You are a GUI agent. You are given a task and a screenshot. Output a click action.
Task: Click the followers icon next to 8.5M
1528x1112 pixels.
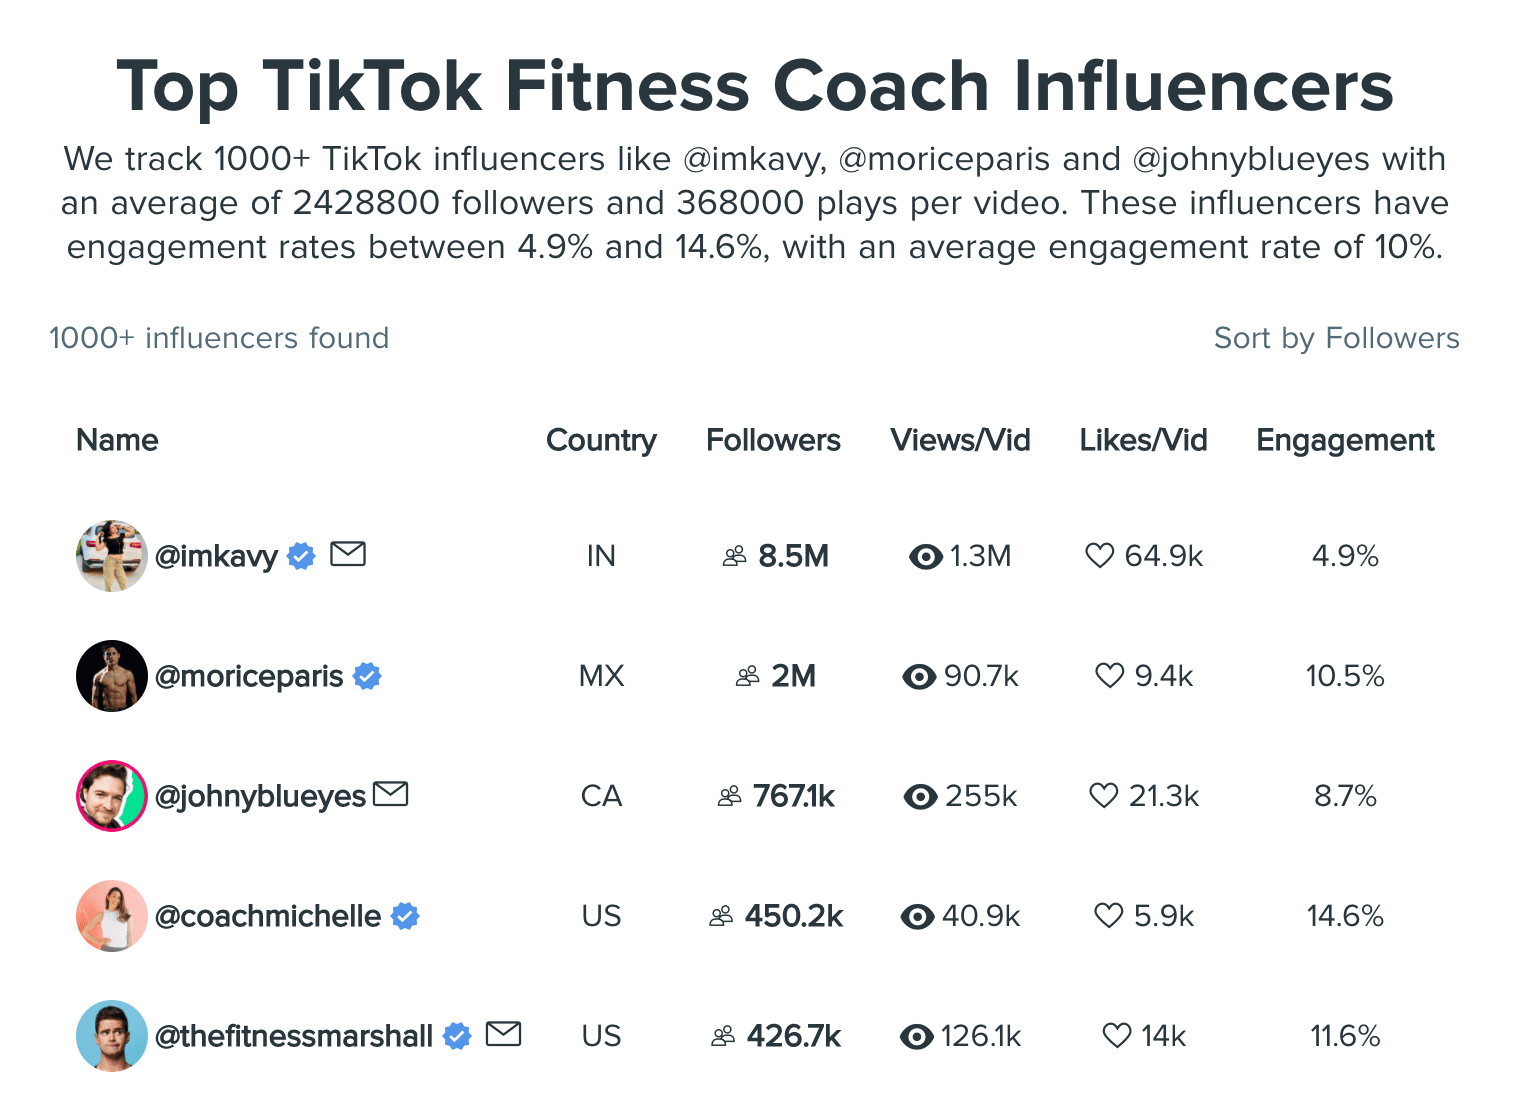click(x=734, y=556)
